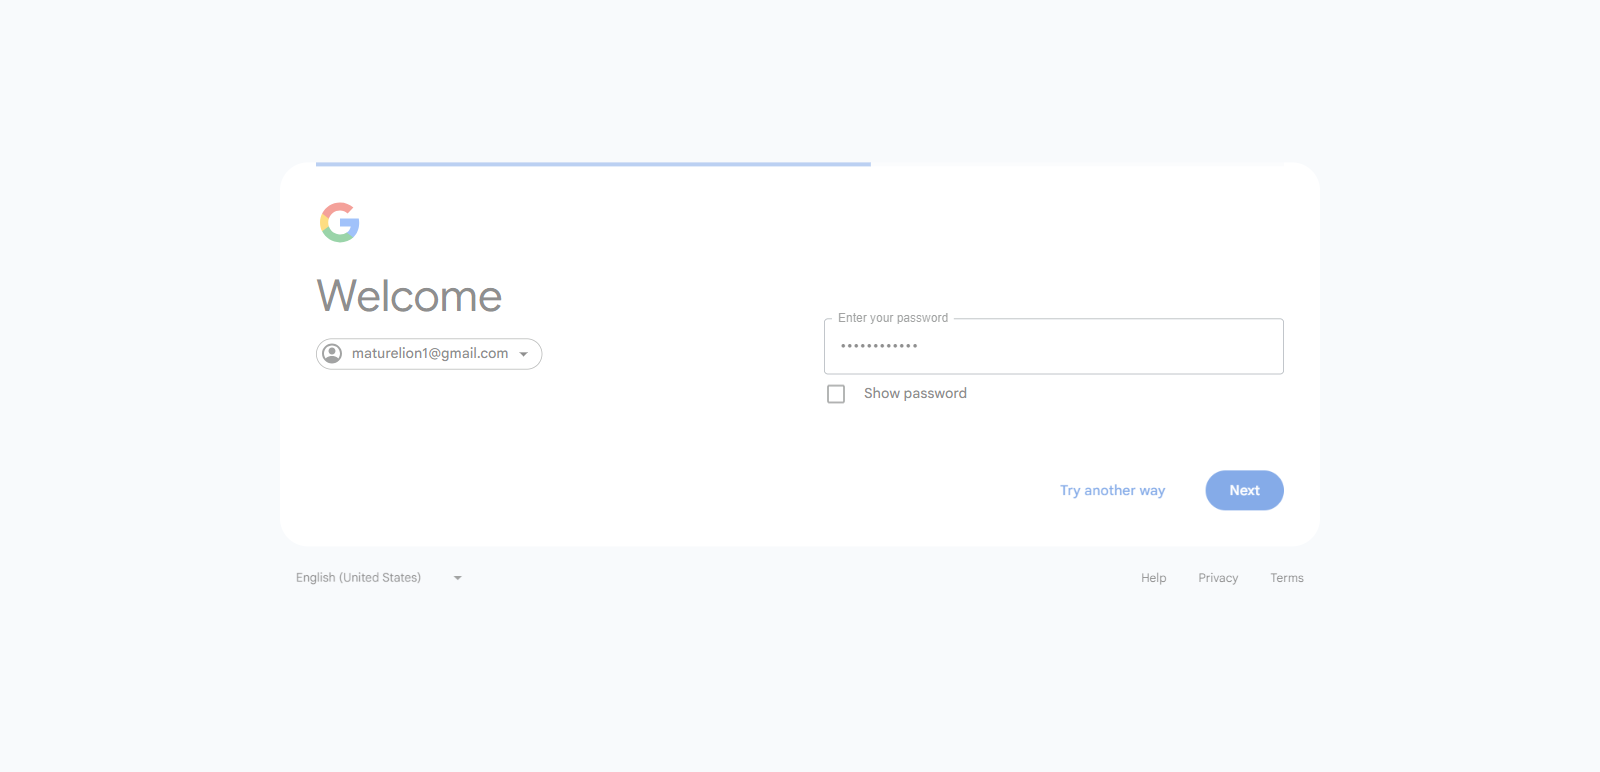The height and width of the screenshot is (772, 1600).
Task: Click the Welcome heading
Action: (x=409, y=296)
